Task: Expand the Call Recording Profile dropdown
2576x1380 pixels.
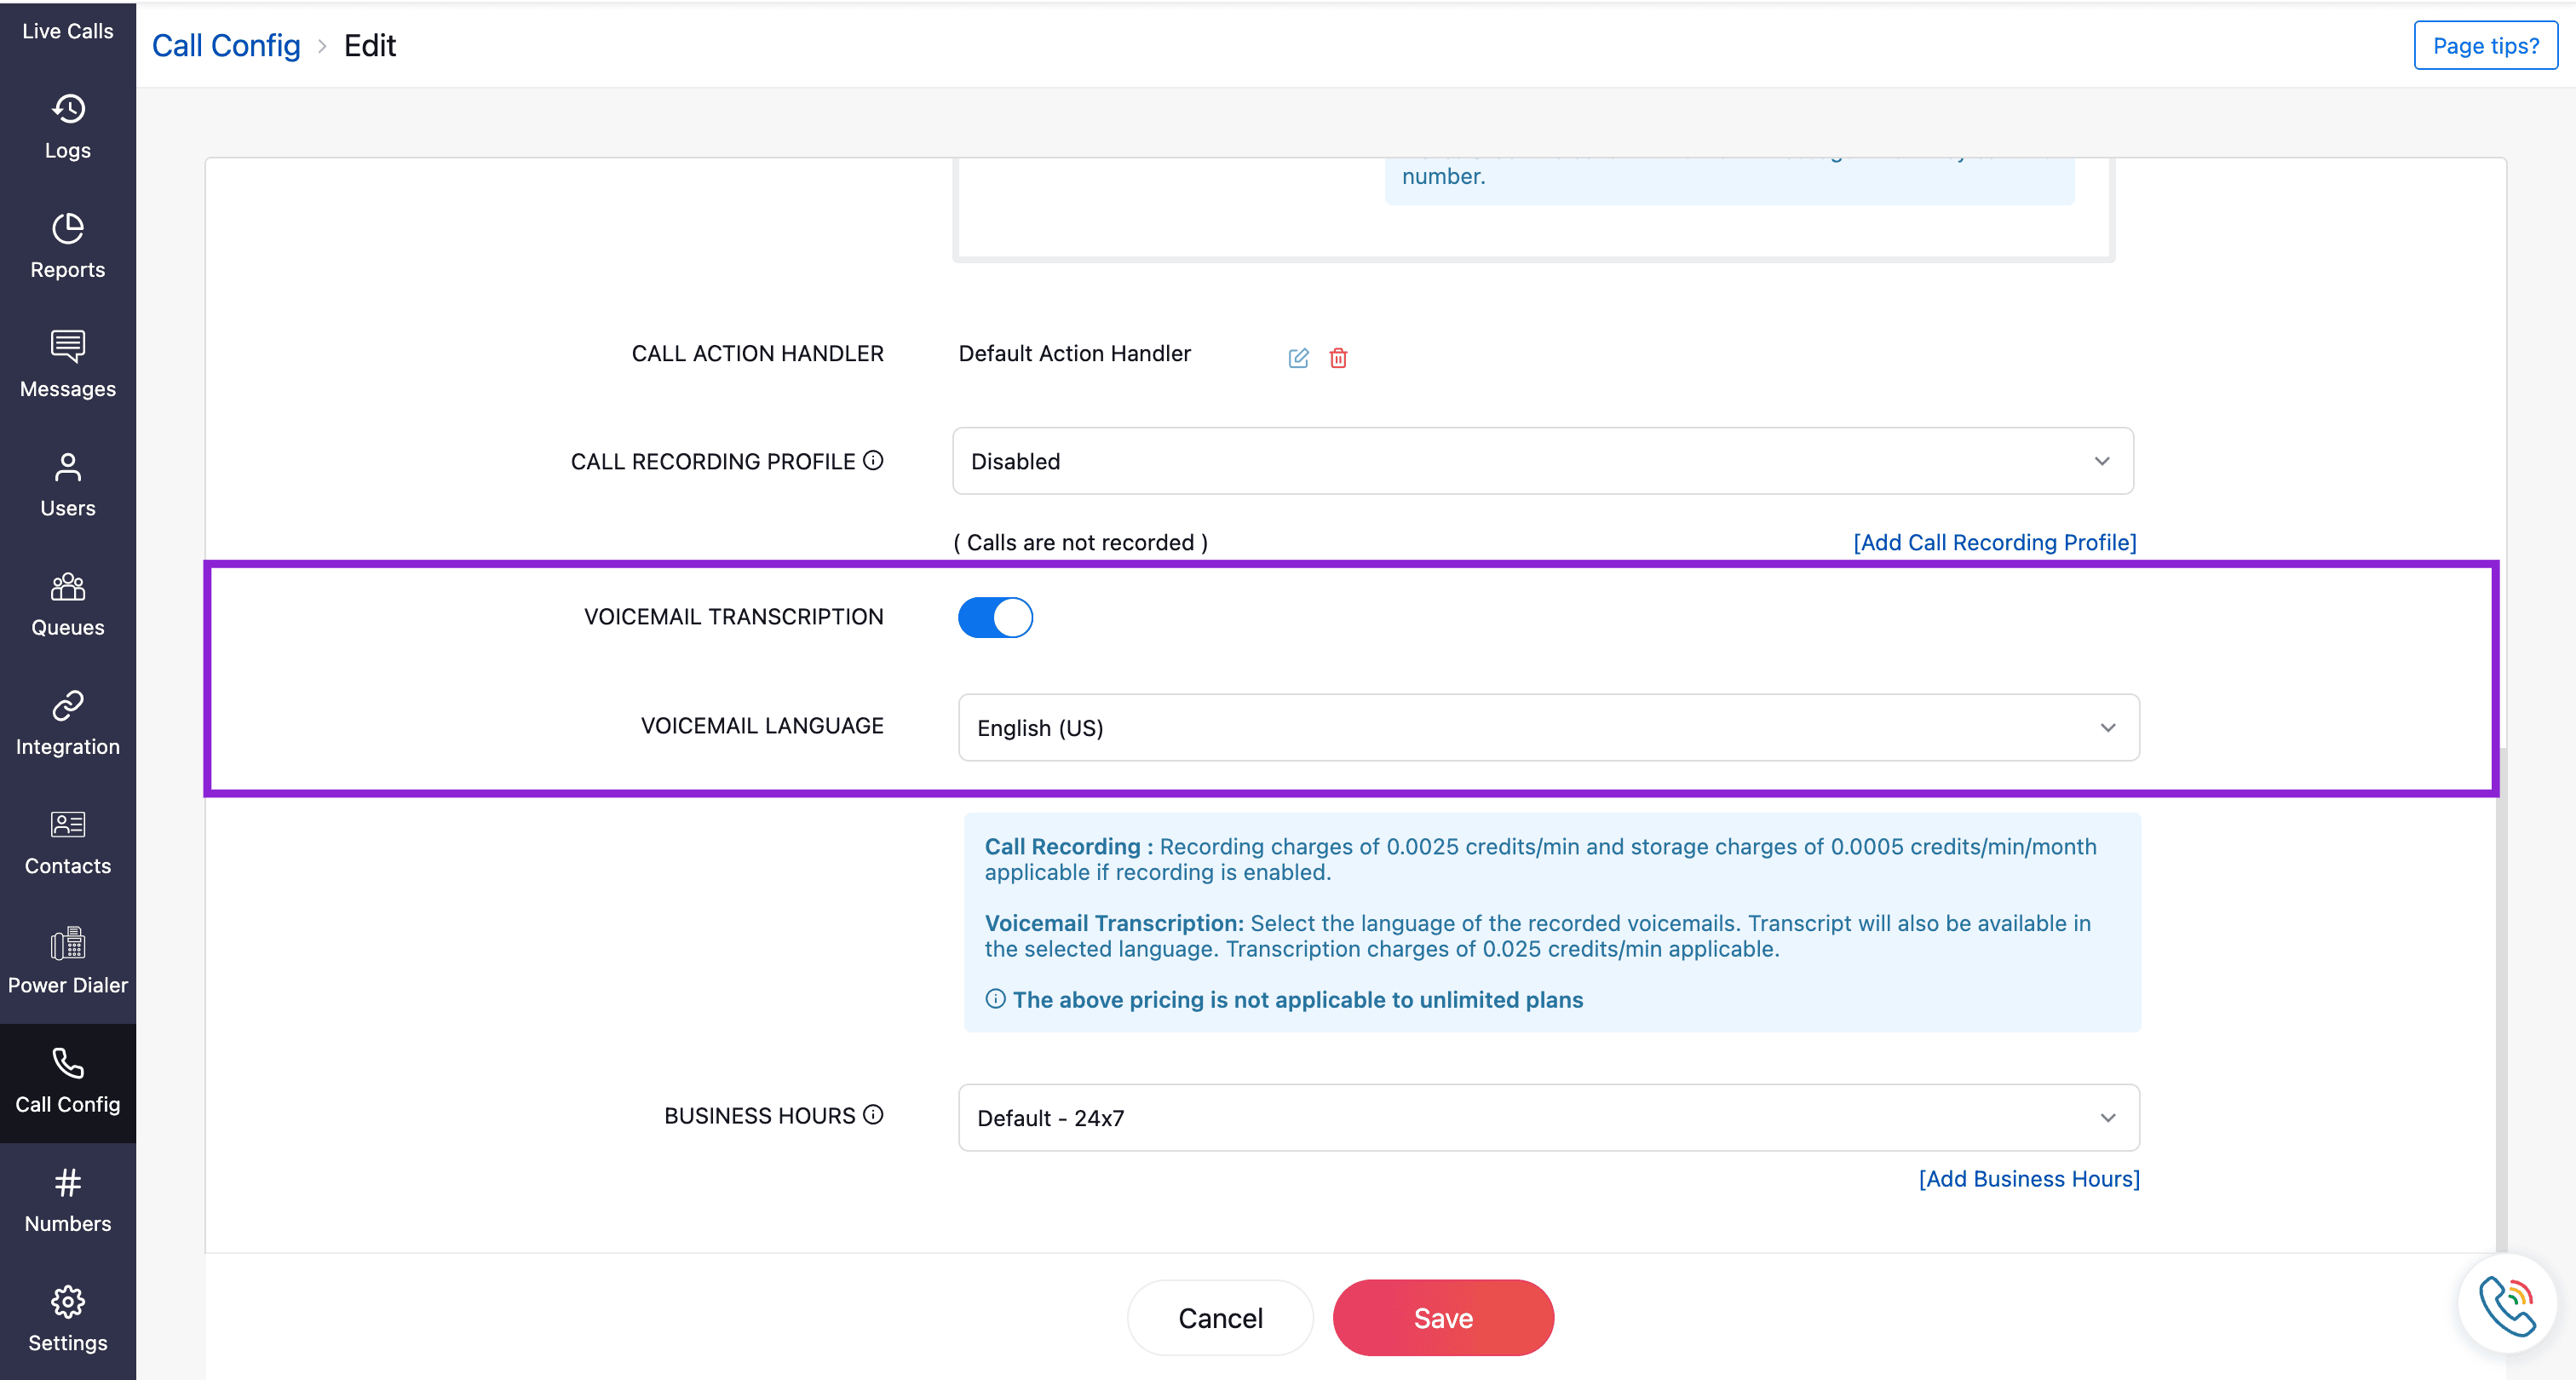Action: click(1542, 461)
